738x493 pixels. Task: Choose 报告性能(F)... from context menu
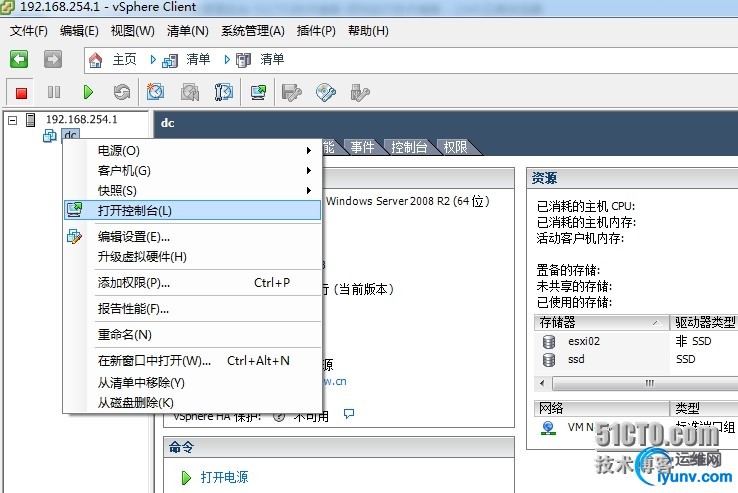(x=193, y=309)
